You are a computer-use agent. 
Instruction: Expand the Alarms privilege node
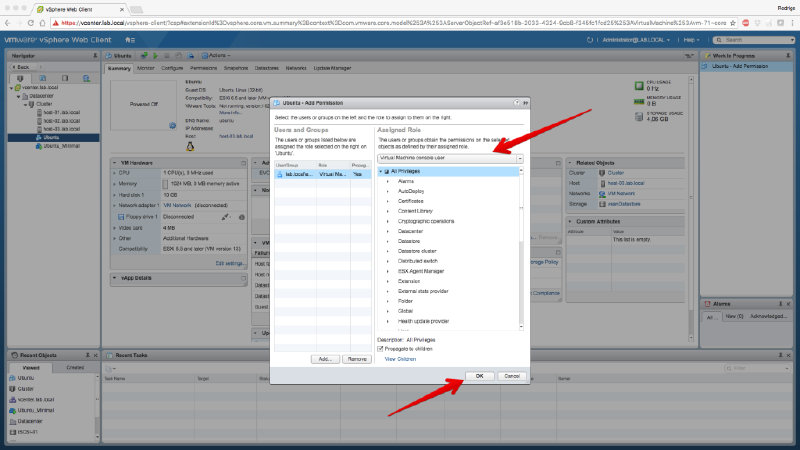pos(388,181)
